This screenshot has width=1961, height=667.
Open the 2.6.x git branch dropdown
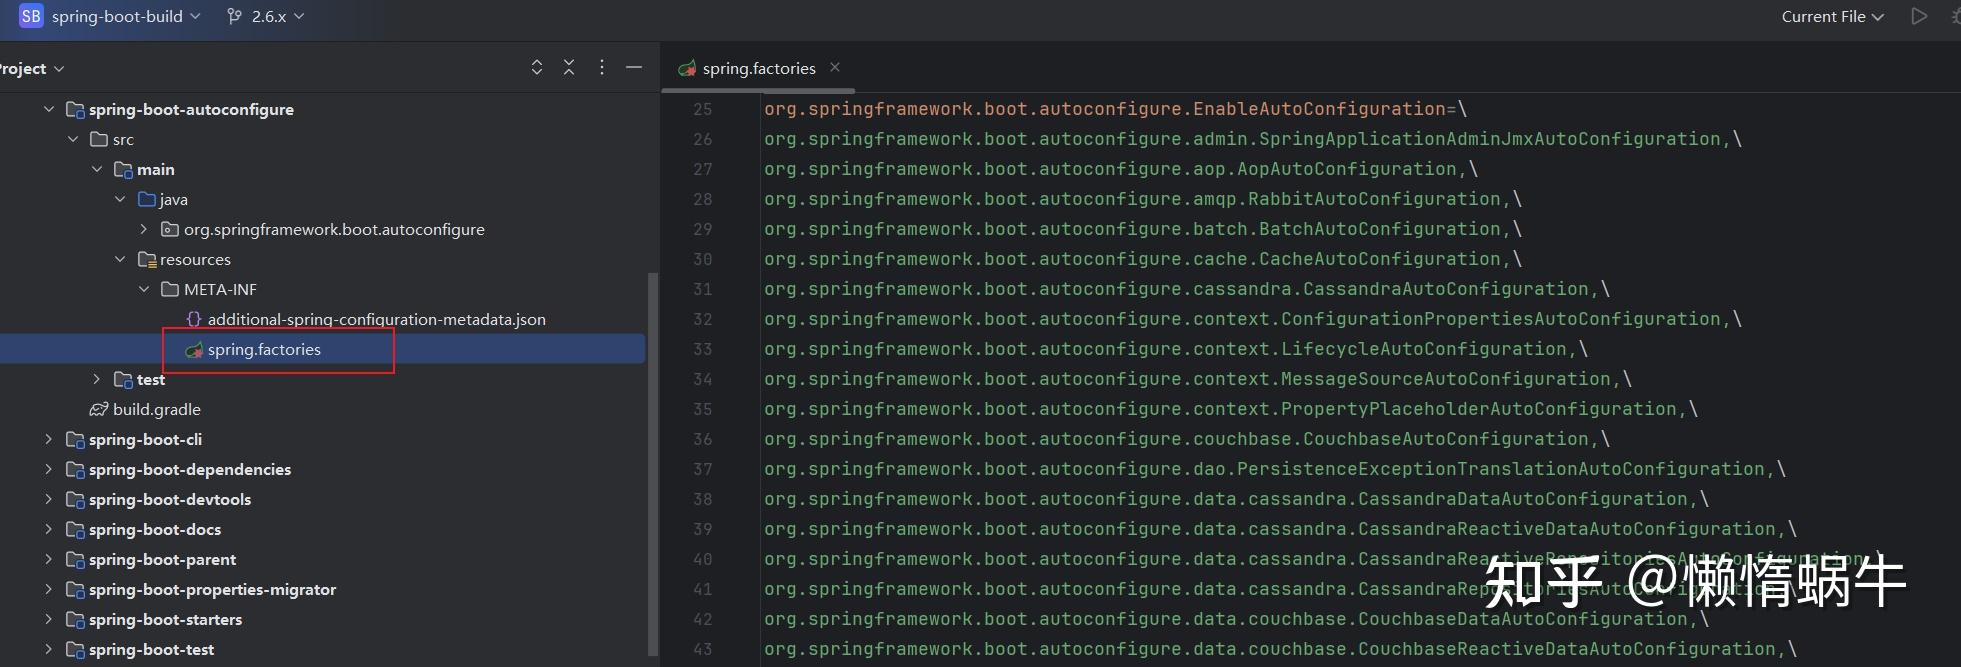coord(266,16)
